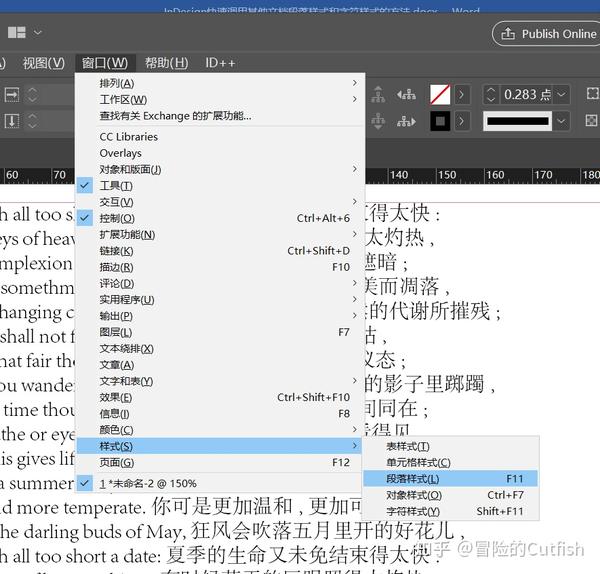
Task: Click the fill swatch with red slash
Action: click(x=440, y=94)
